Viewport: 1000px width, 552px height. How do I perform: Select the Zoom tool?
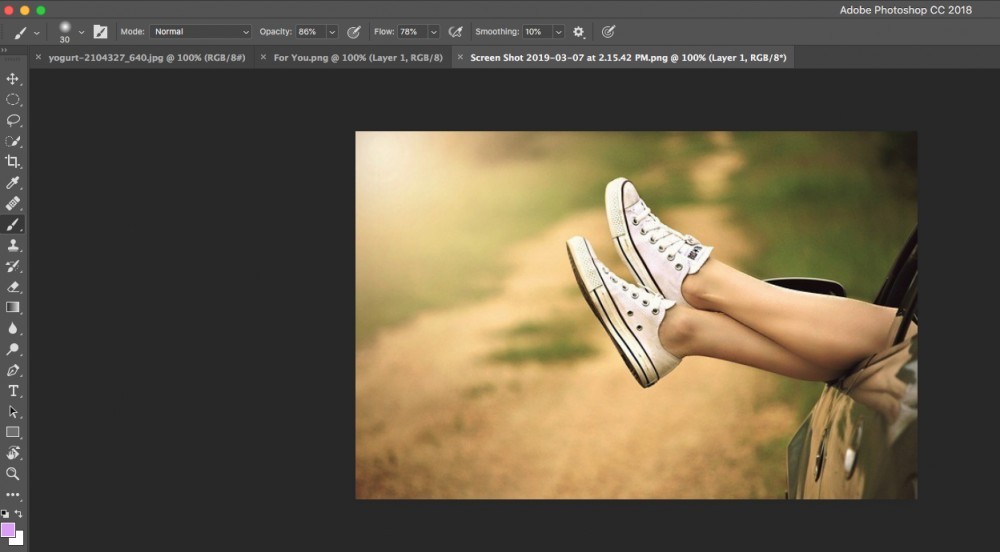point(13,474)
